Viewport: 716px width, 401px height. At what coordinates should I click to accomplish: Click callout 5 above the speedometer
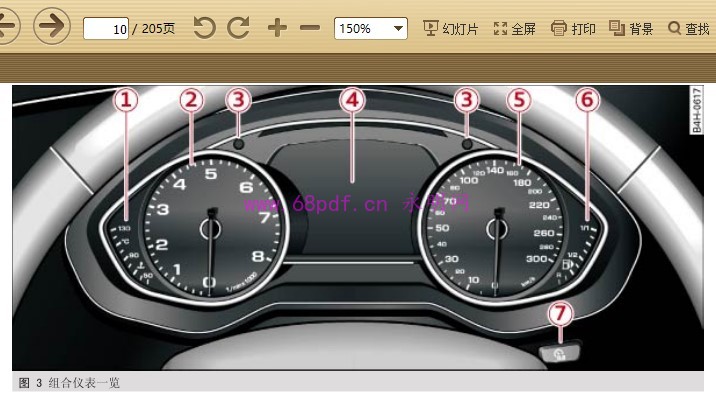(x=517, y=100)
